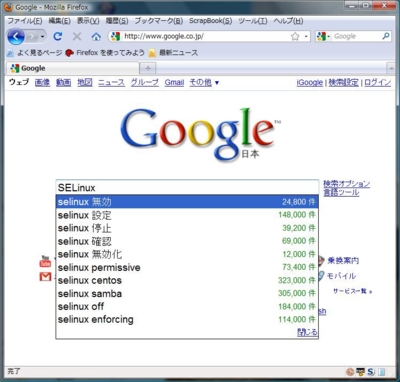Click the magnifier icon in the search box
400x382 pixels.
pos(385,36)
